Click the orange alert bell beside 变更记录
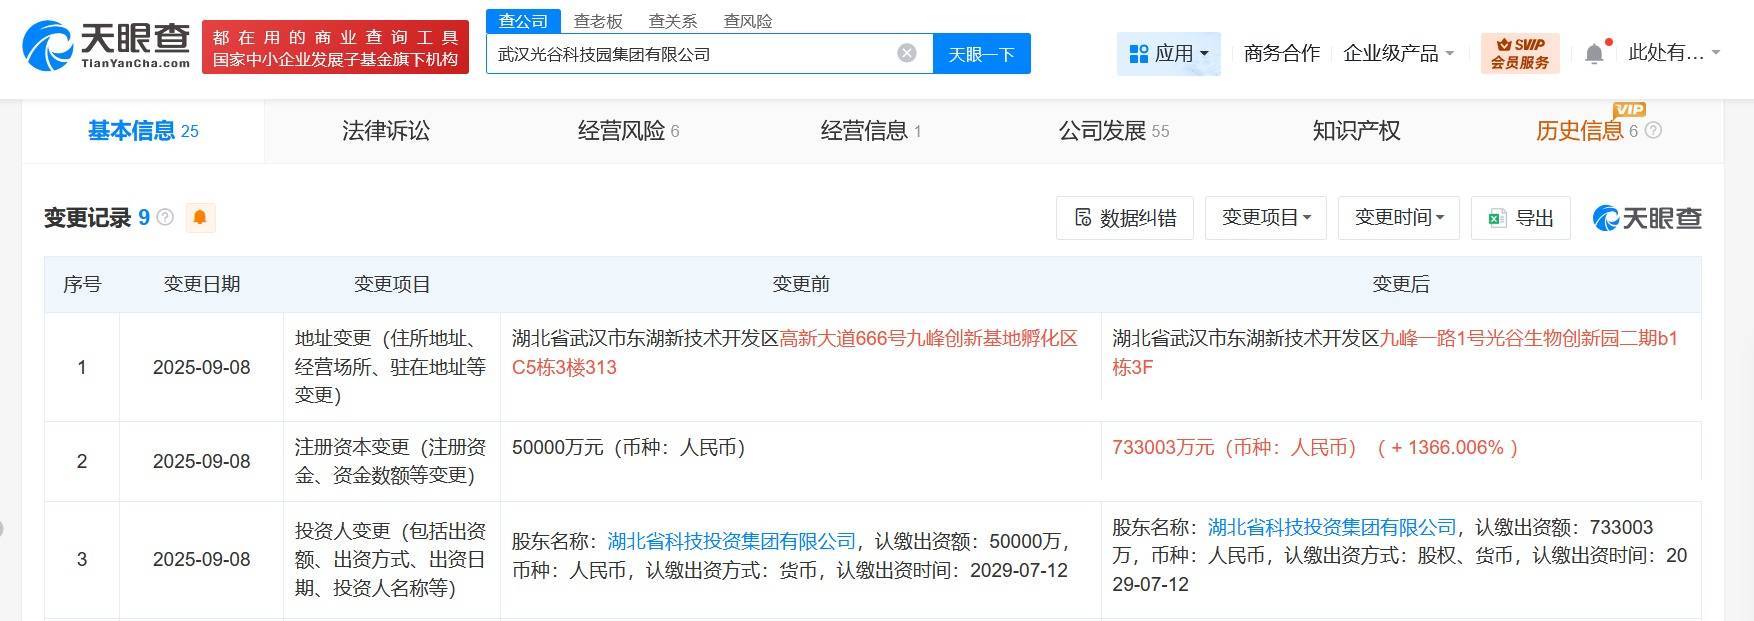1754x621 pixels. (x=200, y=217)
